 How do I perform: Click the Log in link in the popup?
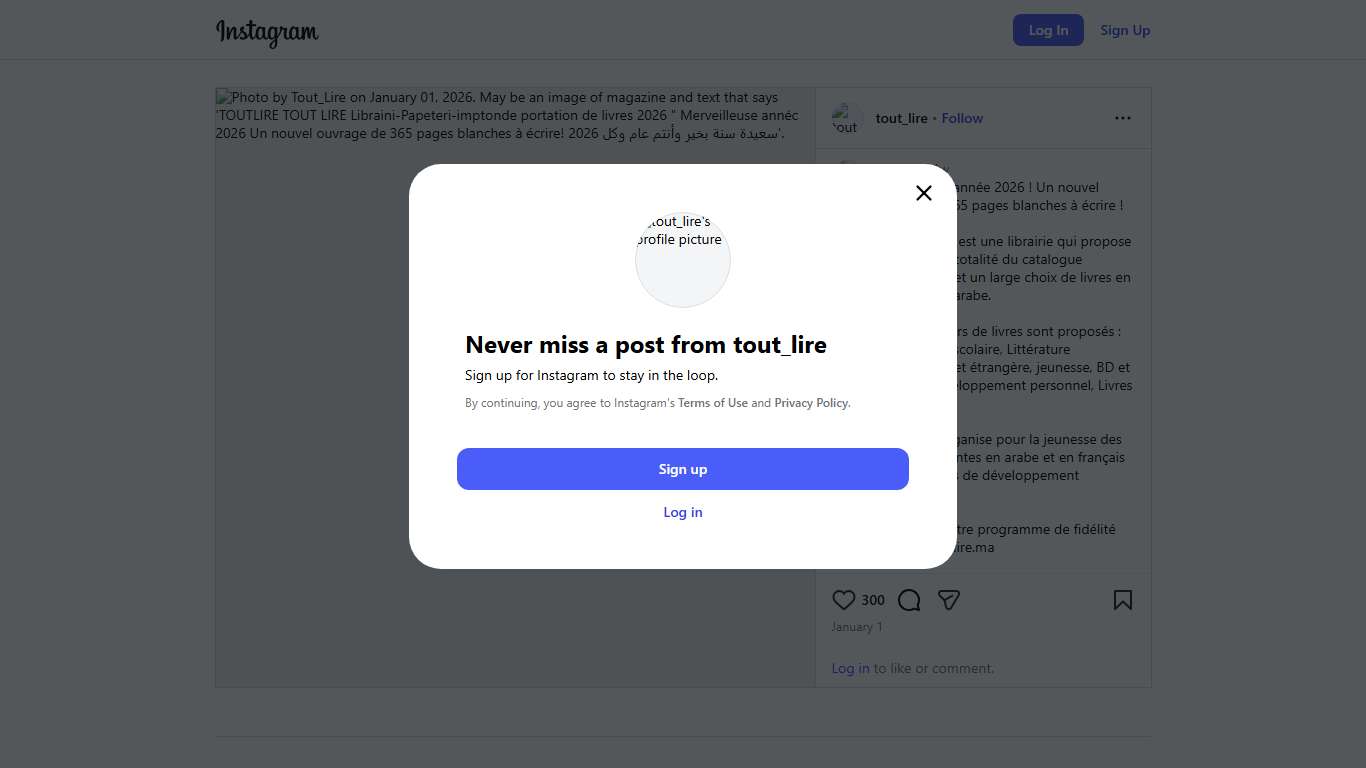[683, 512]
